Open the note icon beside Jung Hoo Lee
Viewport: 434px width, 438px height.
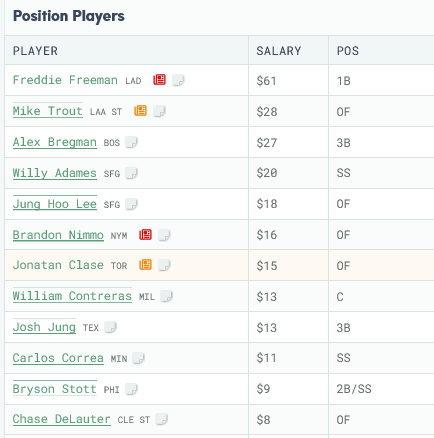pyautogui.click(x=131, y=204)
